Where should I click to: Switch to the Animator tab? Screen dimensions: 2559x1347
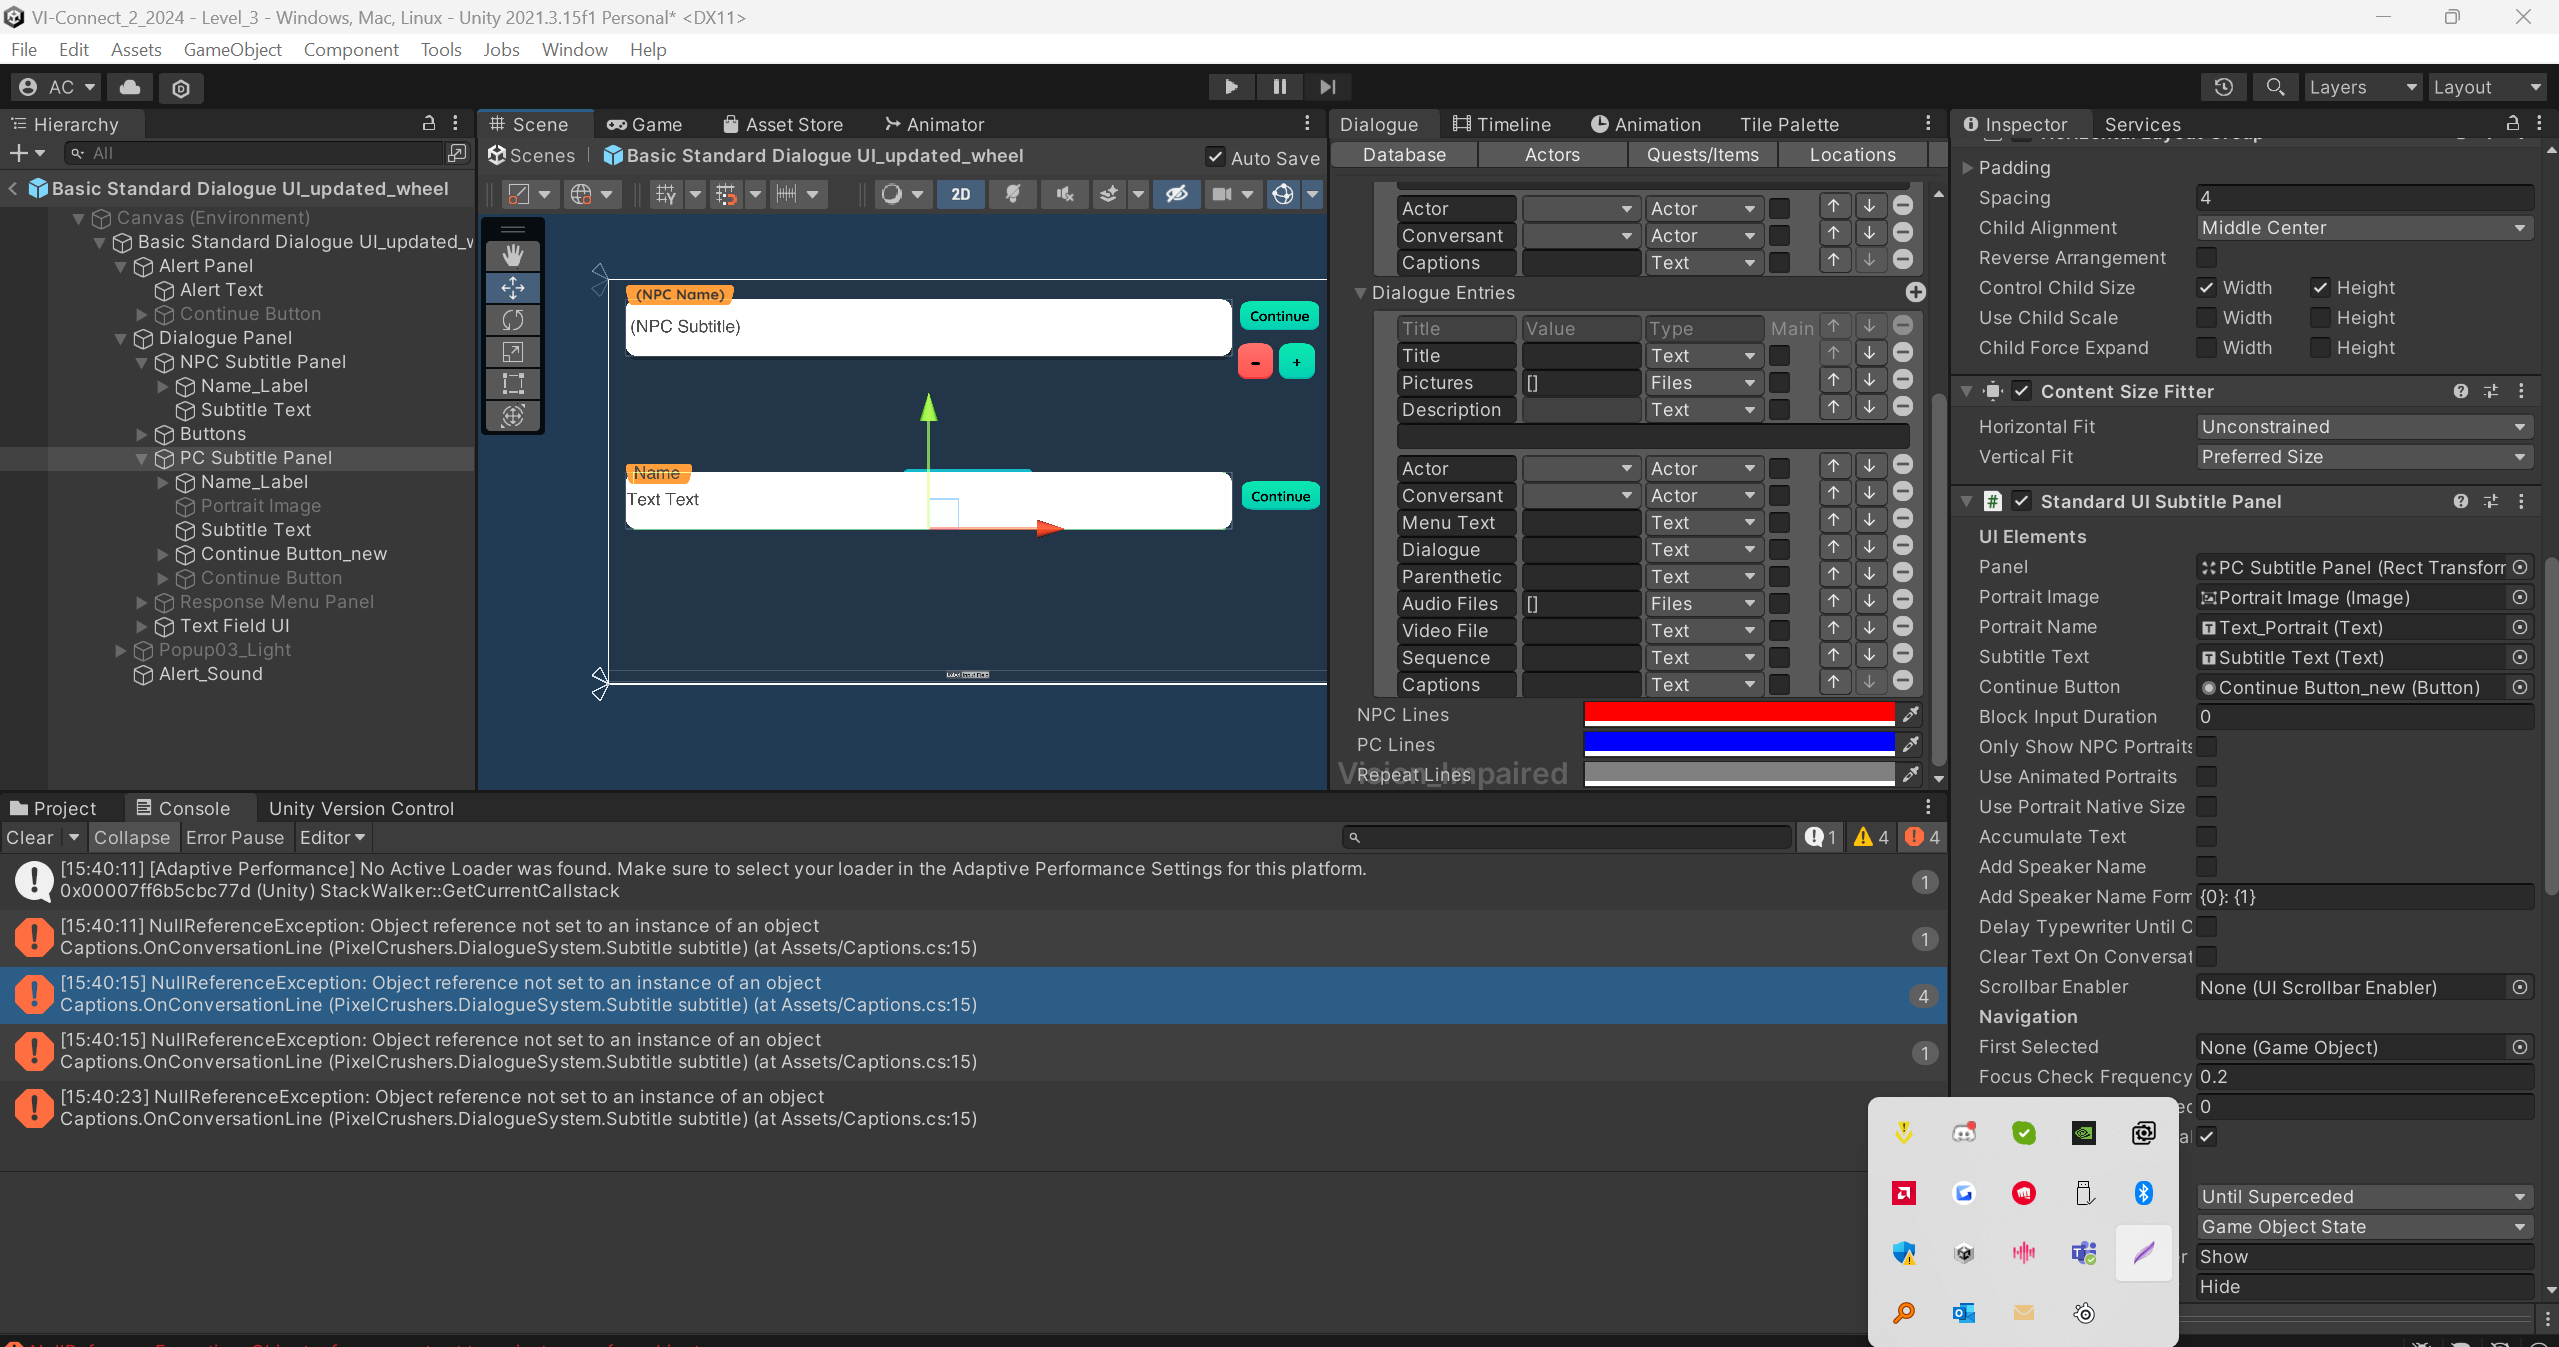click(x=934, y=124)
